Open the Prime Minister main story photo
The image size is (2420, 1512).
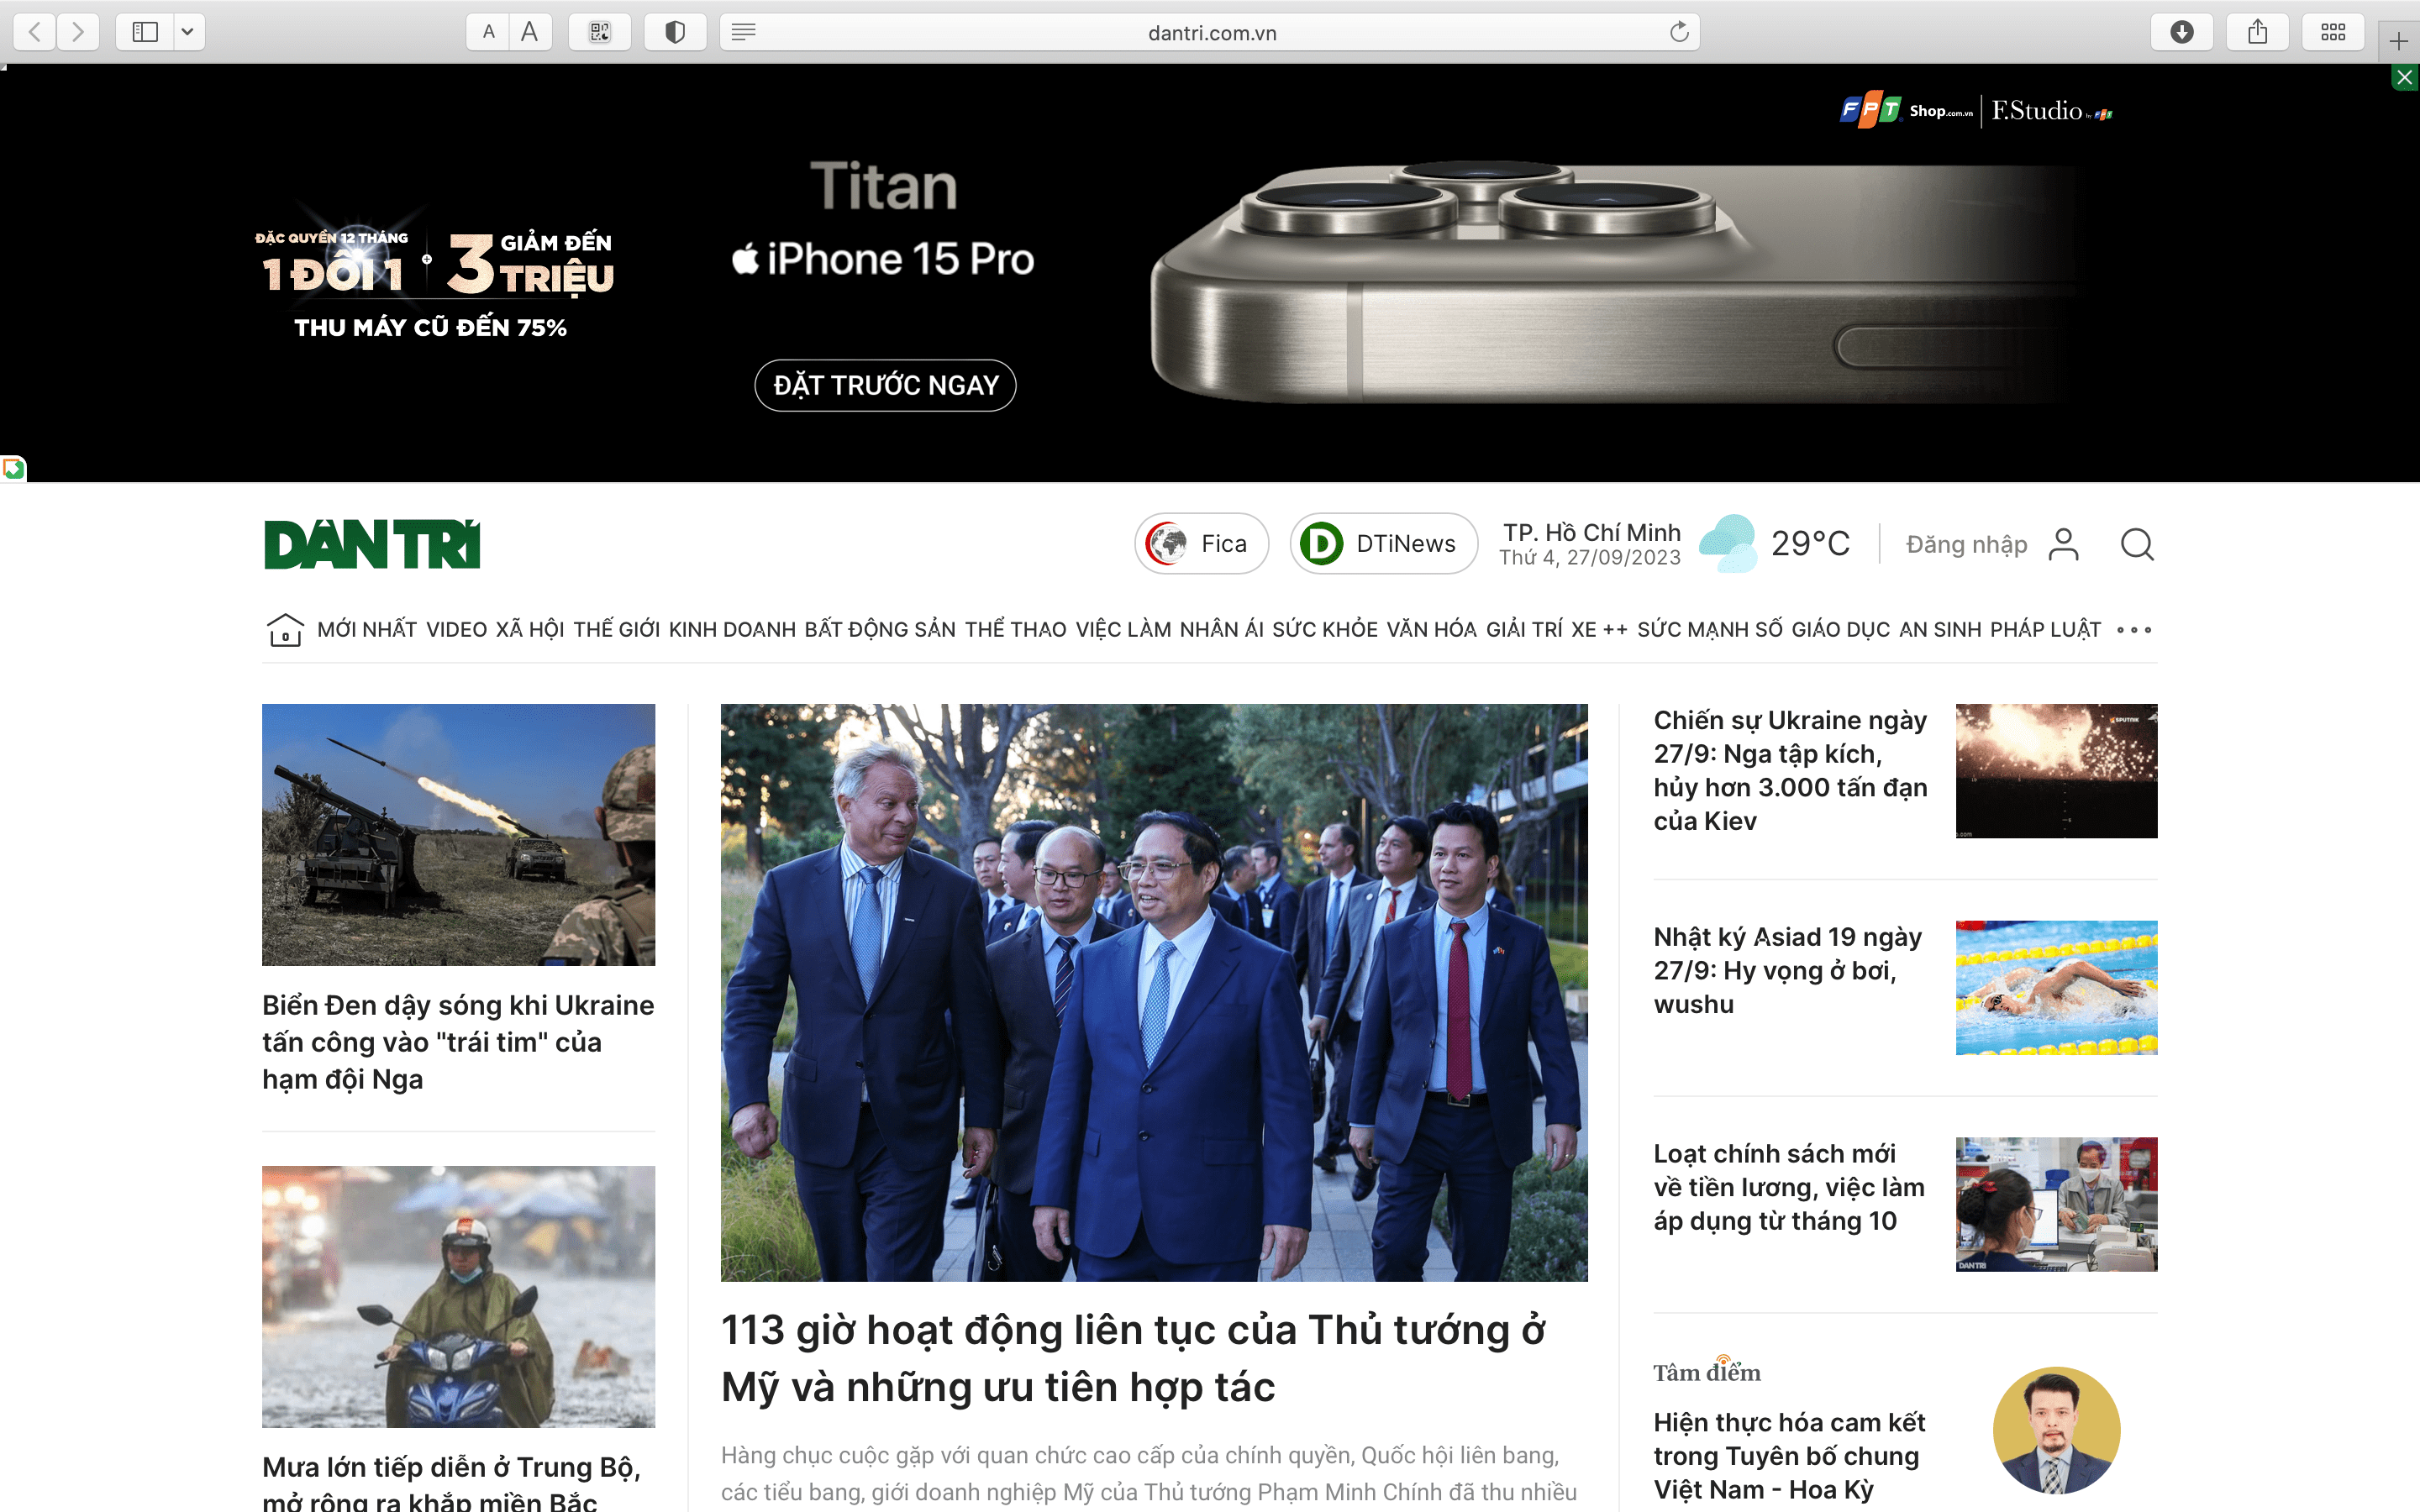pyautogui.click(x=1154, y=993)
